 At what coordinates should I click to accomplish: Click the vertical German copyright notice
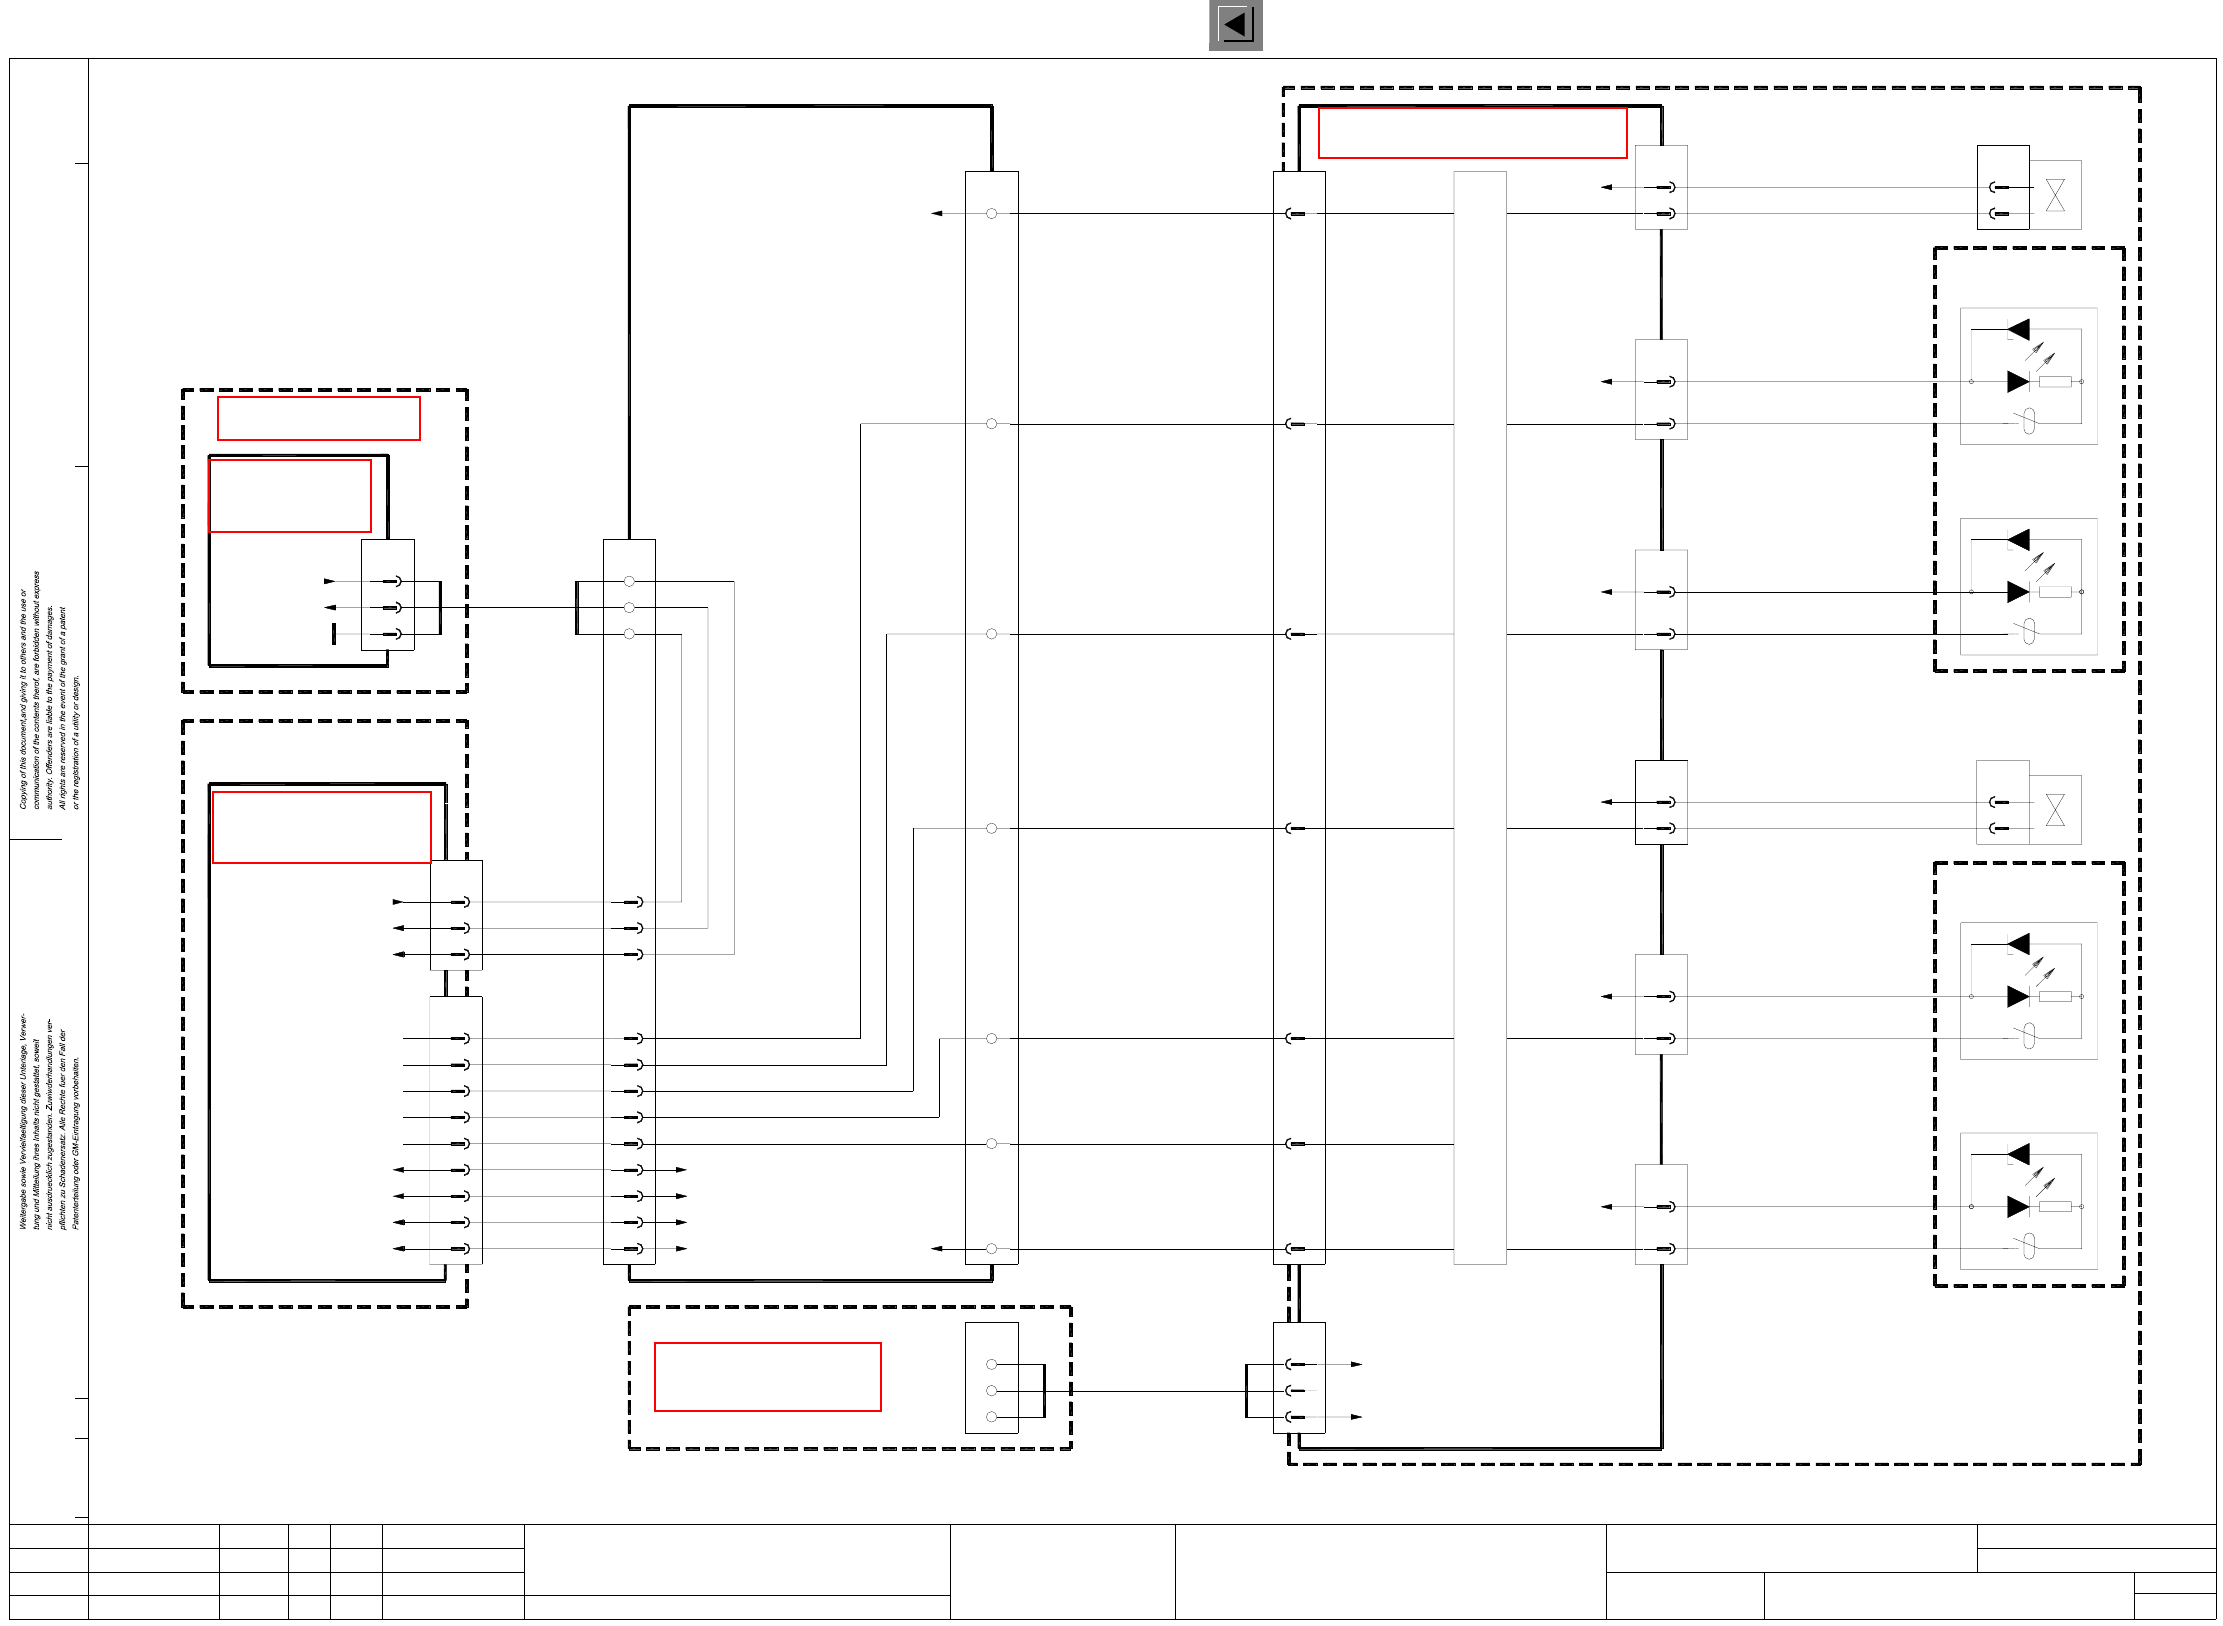point(48,1122)
